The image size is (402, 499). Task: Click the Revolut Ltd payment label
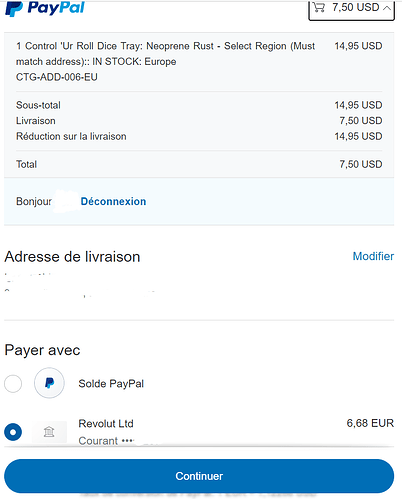pos(106,424)
